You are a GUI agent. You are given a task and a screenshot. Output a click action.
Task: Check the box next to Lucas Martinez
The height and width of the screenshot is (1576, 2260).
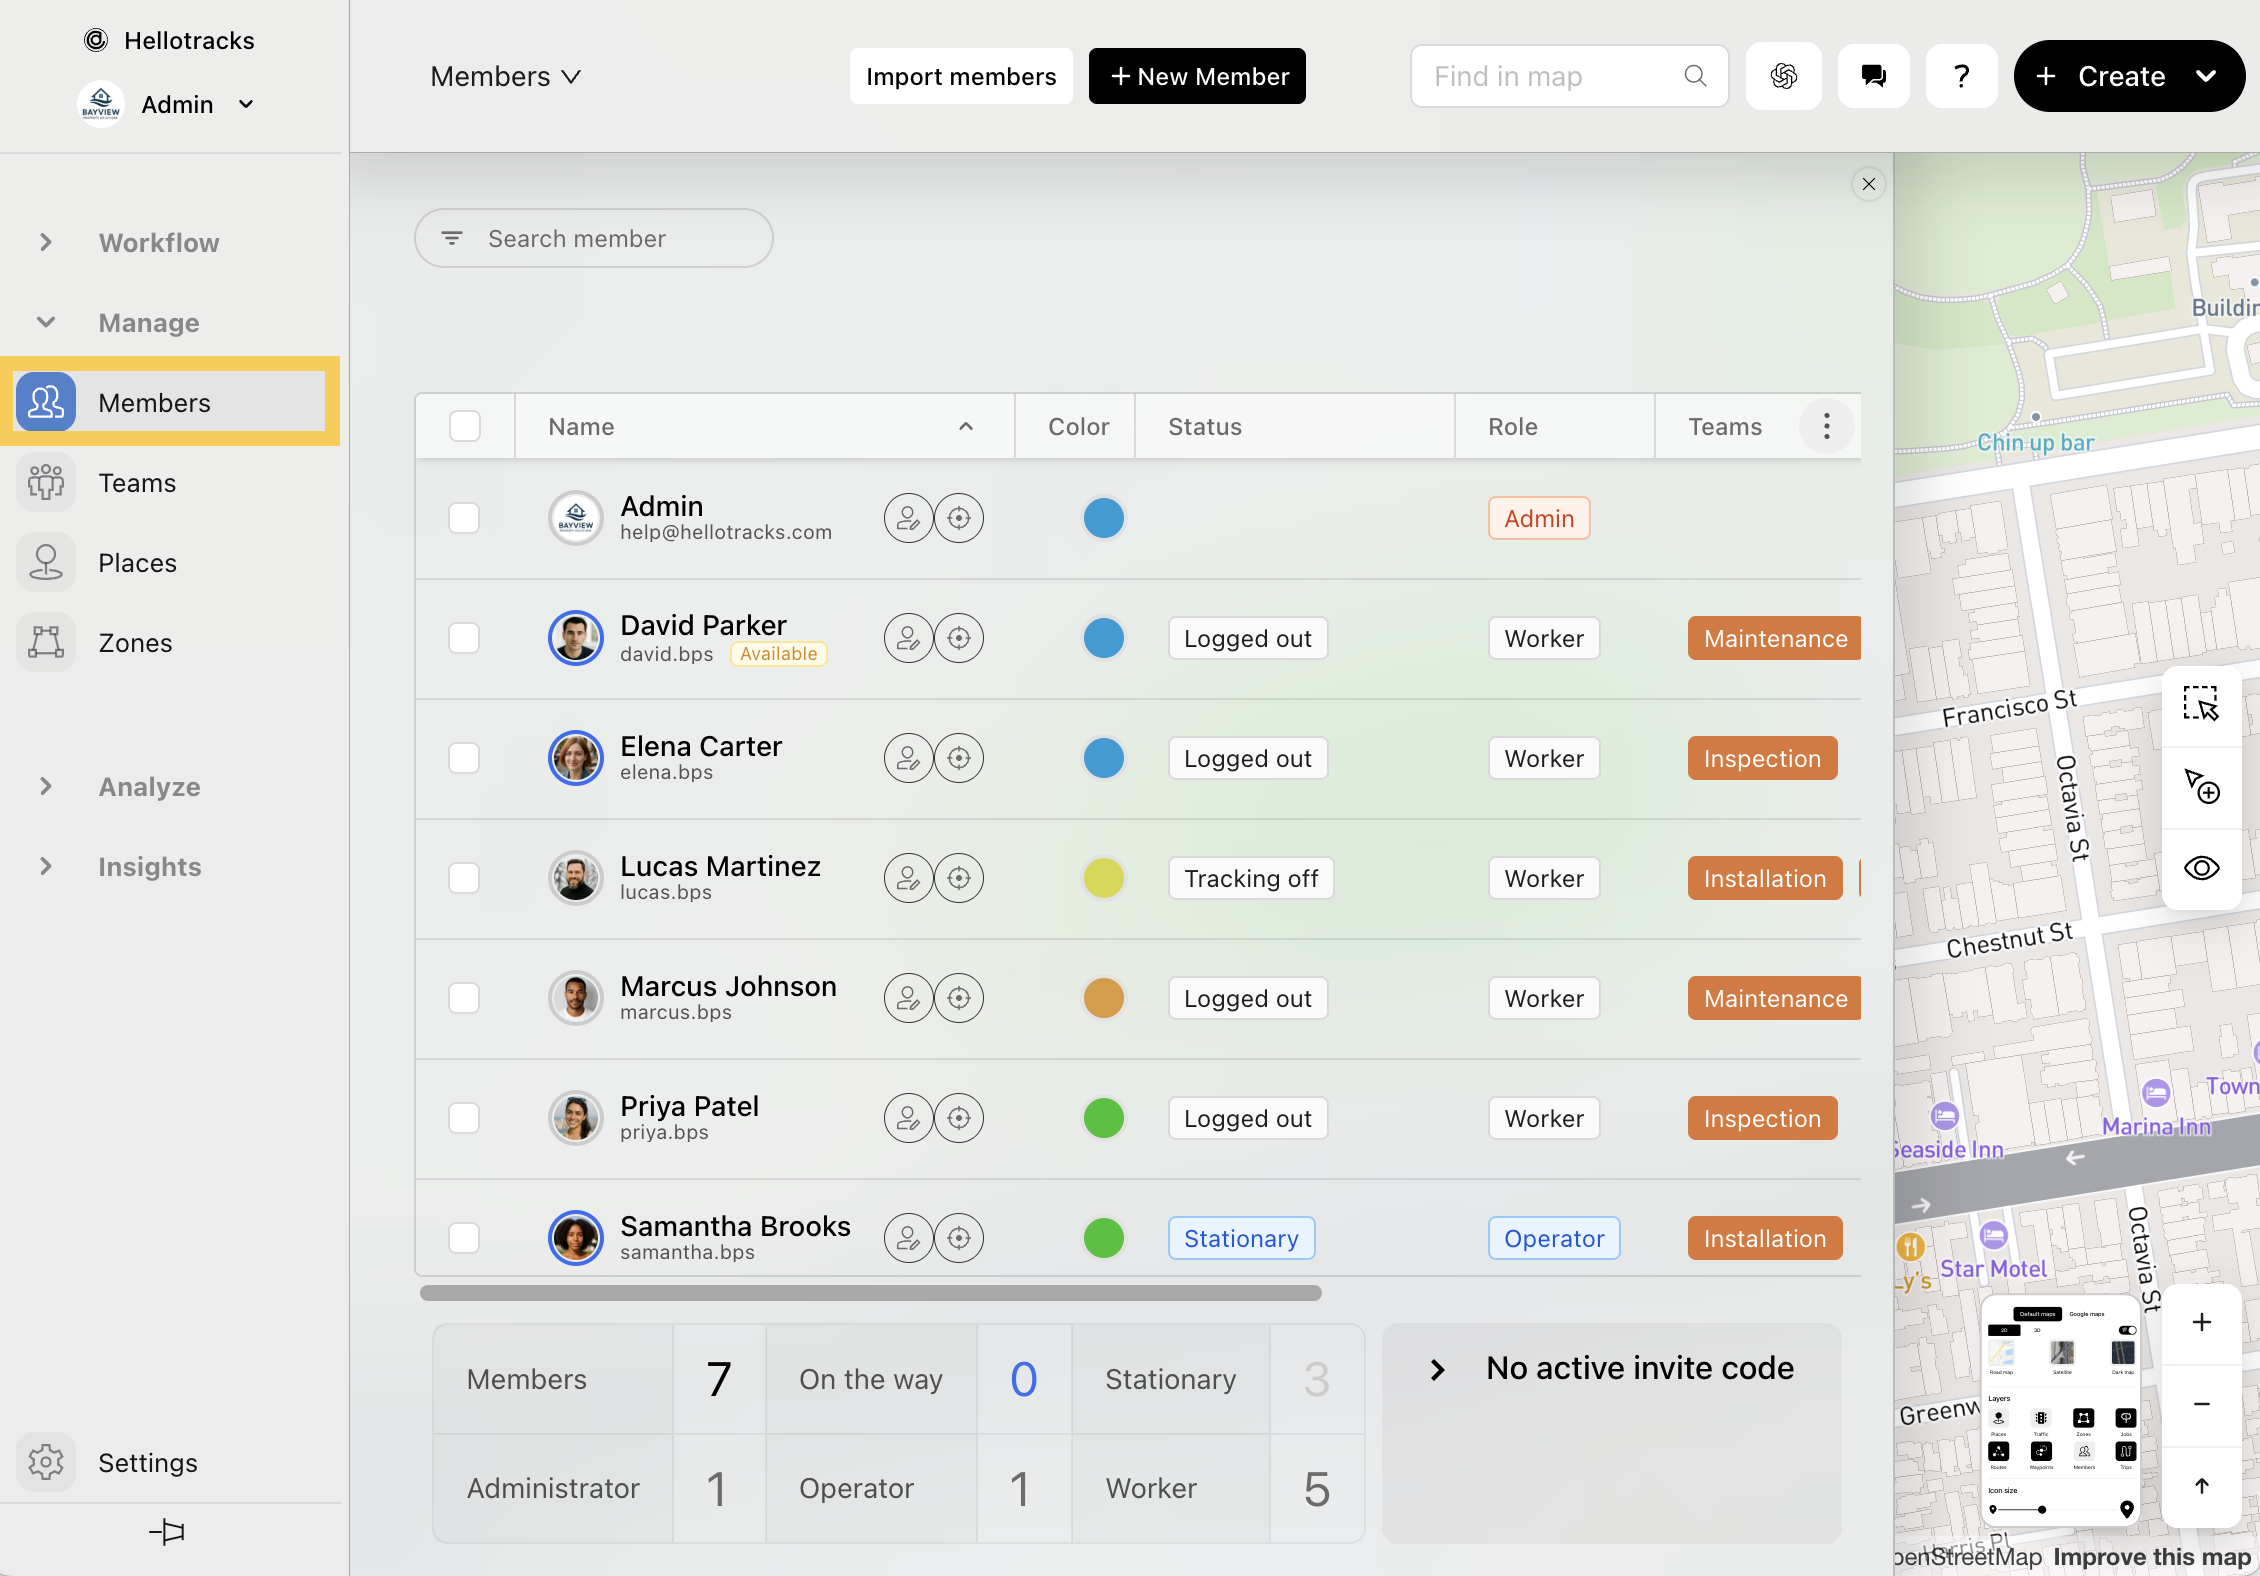464,878
